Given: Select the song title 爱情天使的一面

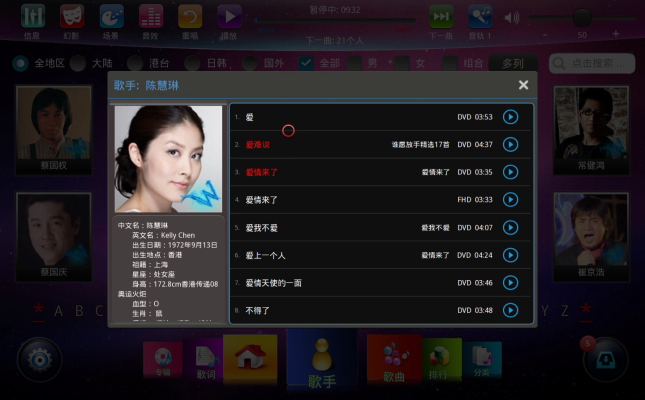Looking at the screenshot, I should [x=274, y=283].
